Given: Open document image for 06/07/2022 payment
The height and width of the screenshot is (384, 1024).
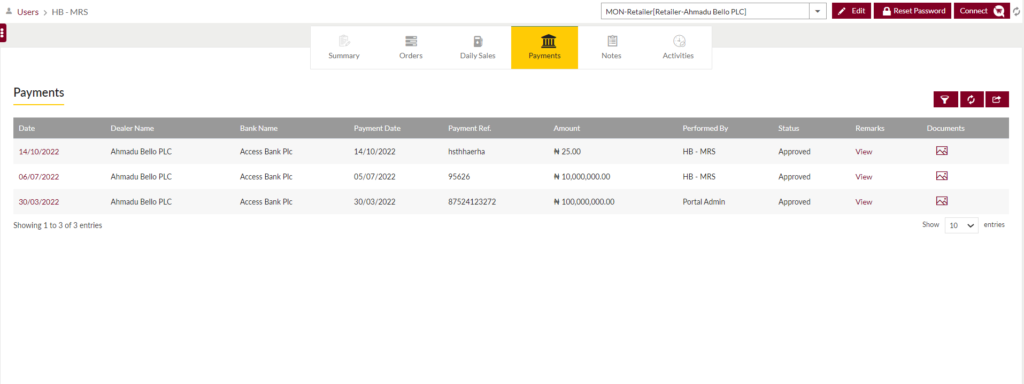Looking at the screenshot, I should click(941, 176).
